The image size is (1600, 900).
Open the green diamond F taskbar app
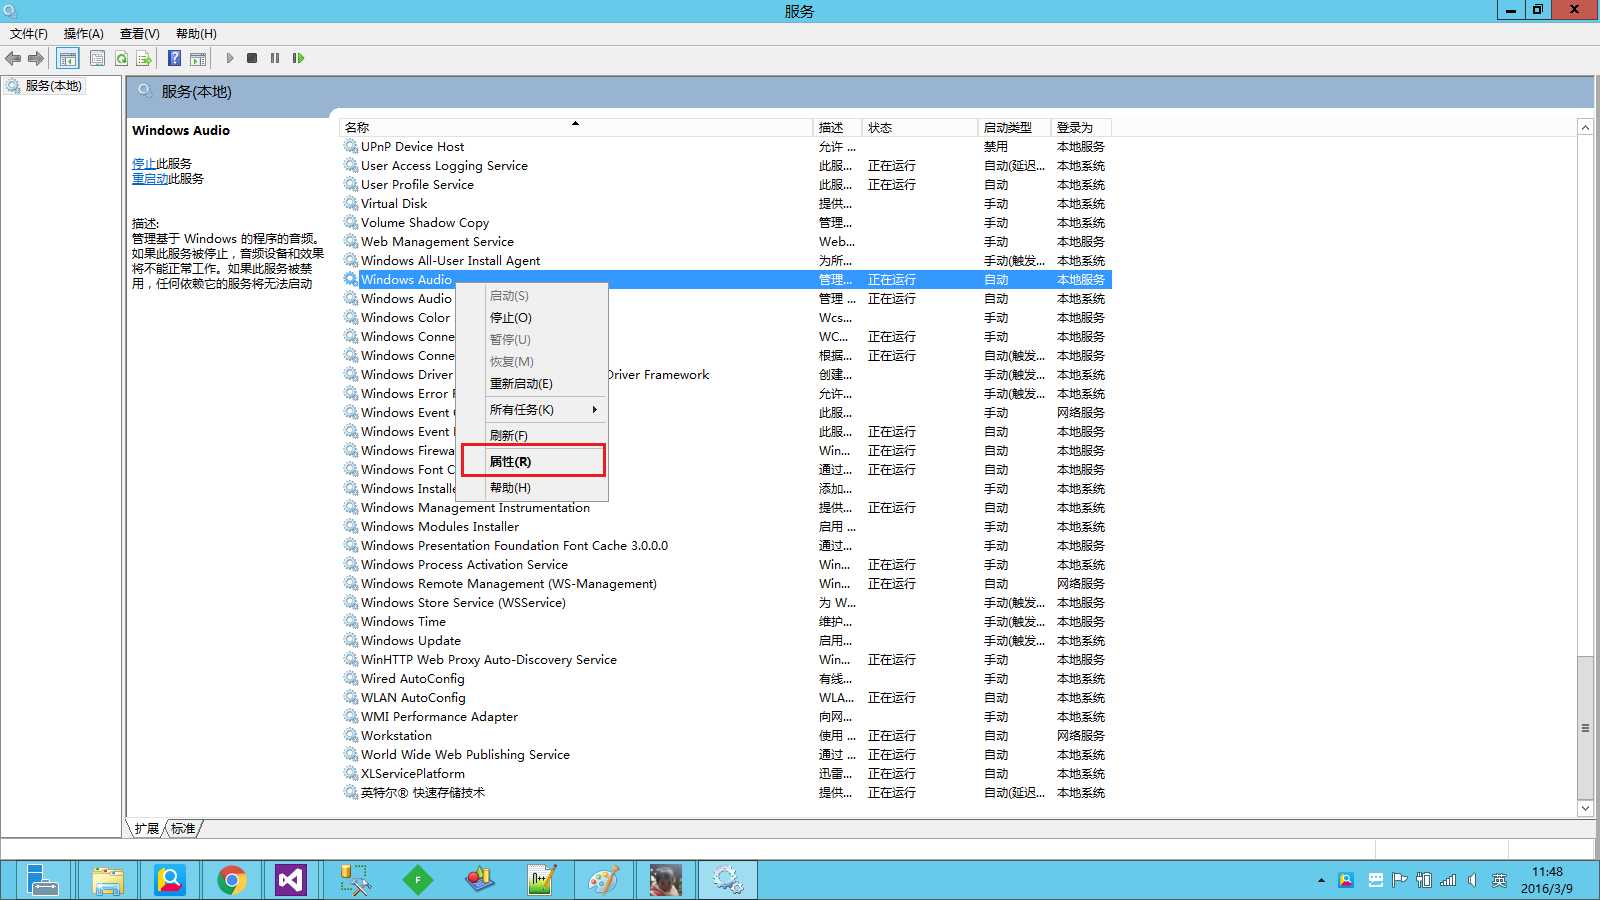click(417, 880)
